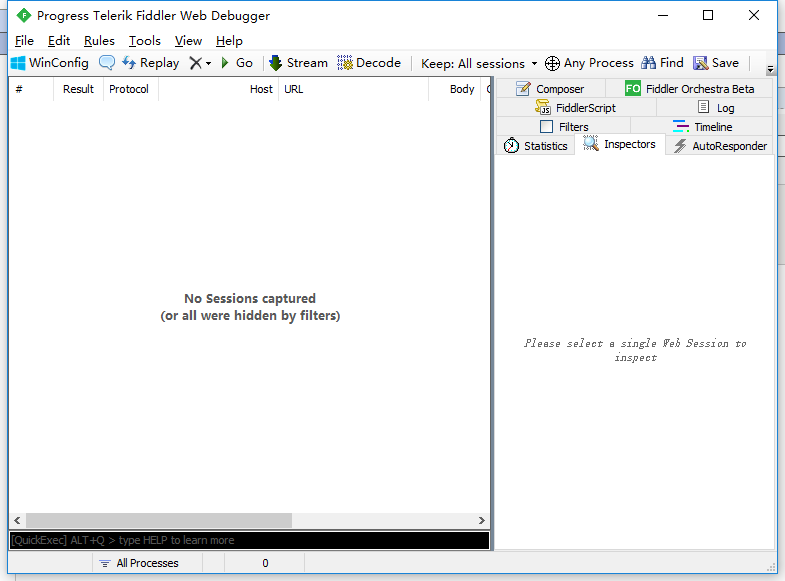Open the Help menu
Image resolution: width=785 pixels, height=581 pixels.
pyautogui.click(x=229, y=41)
